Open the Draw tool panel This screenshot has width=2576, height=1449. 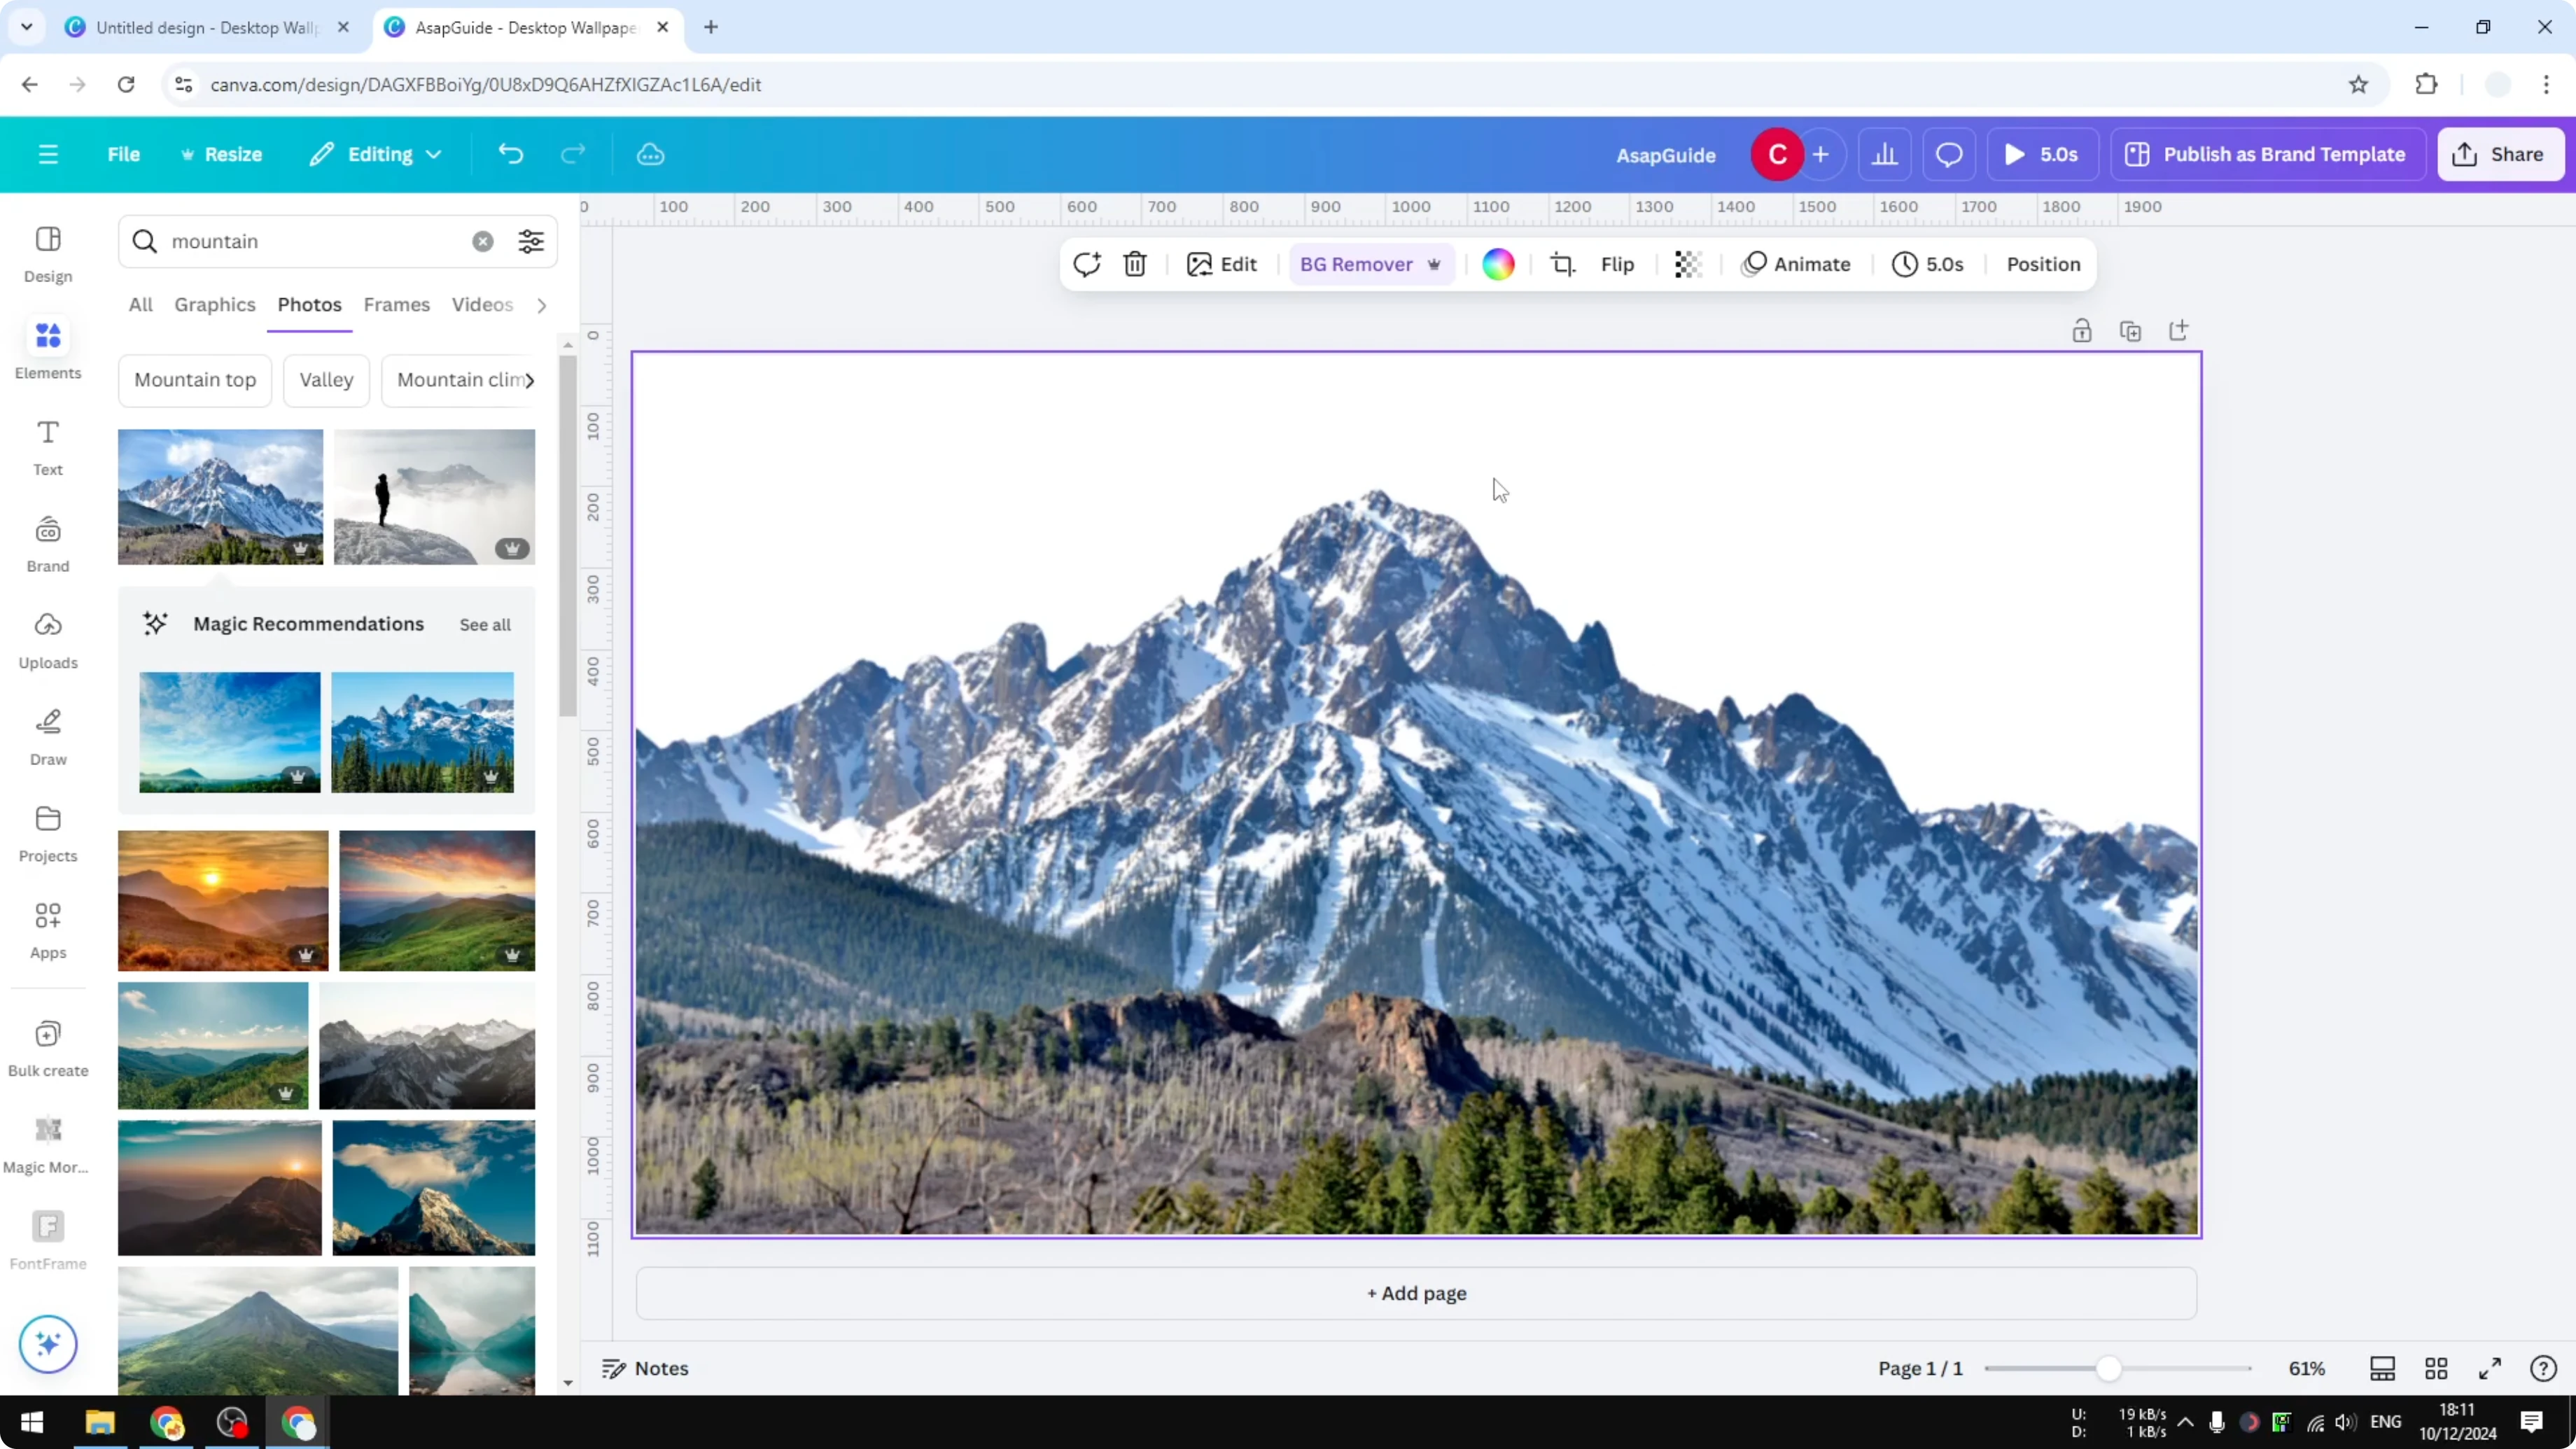pyautogui.click(x=47, y=735)
